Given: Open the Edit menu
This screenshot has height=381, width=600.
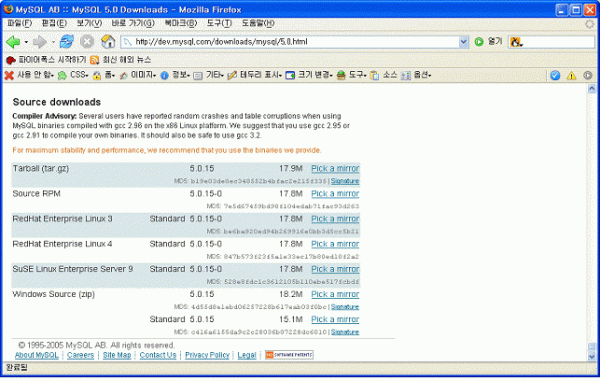Looking at the screenshot, I should [54, 23].
